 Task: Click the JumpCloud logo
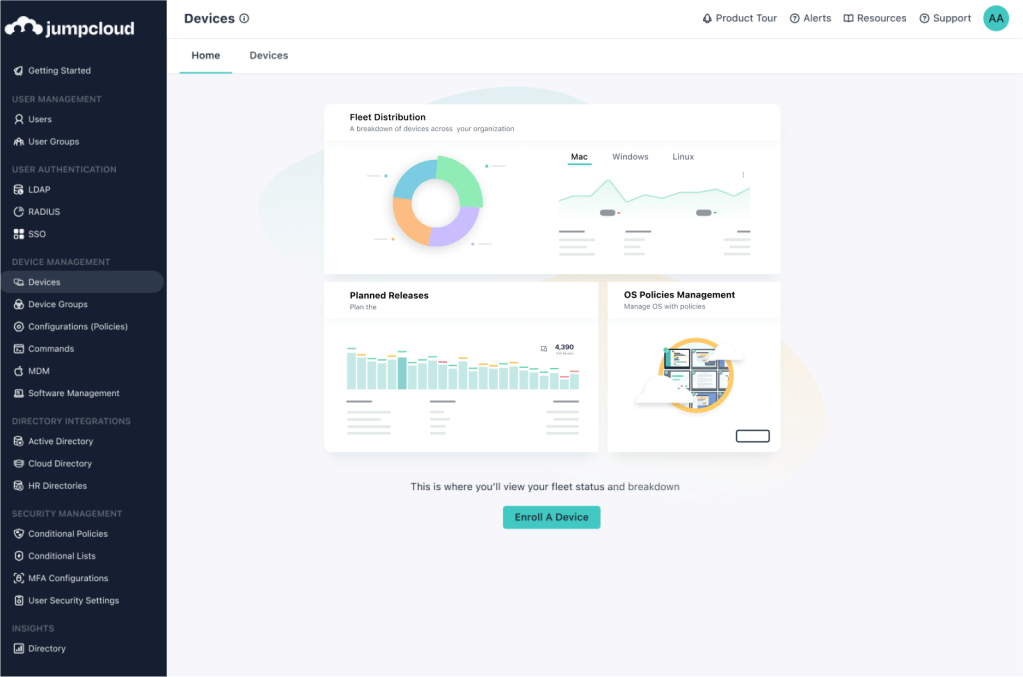pos(69,27)
